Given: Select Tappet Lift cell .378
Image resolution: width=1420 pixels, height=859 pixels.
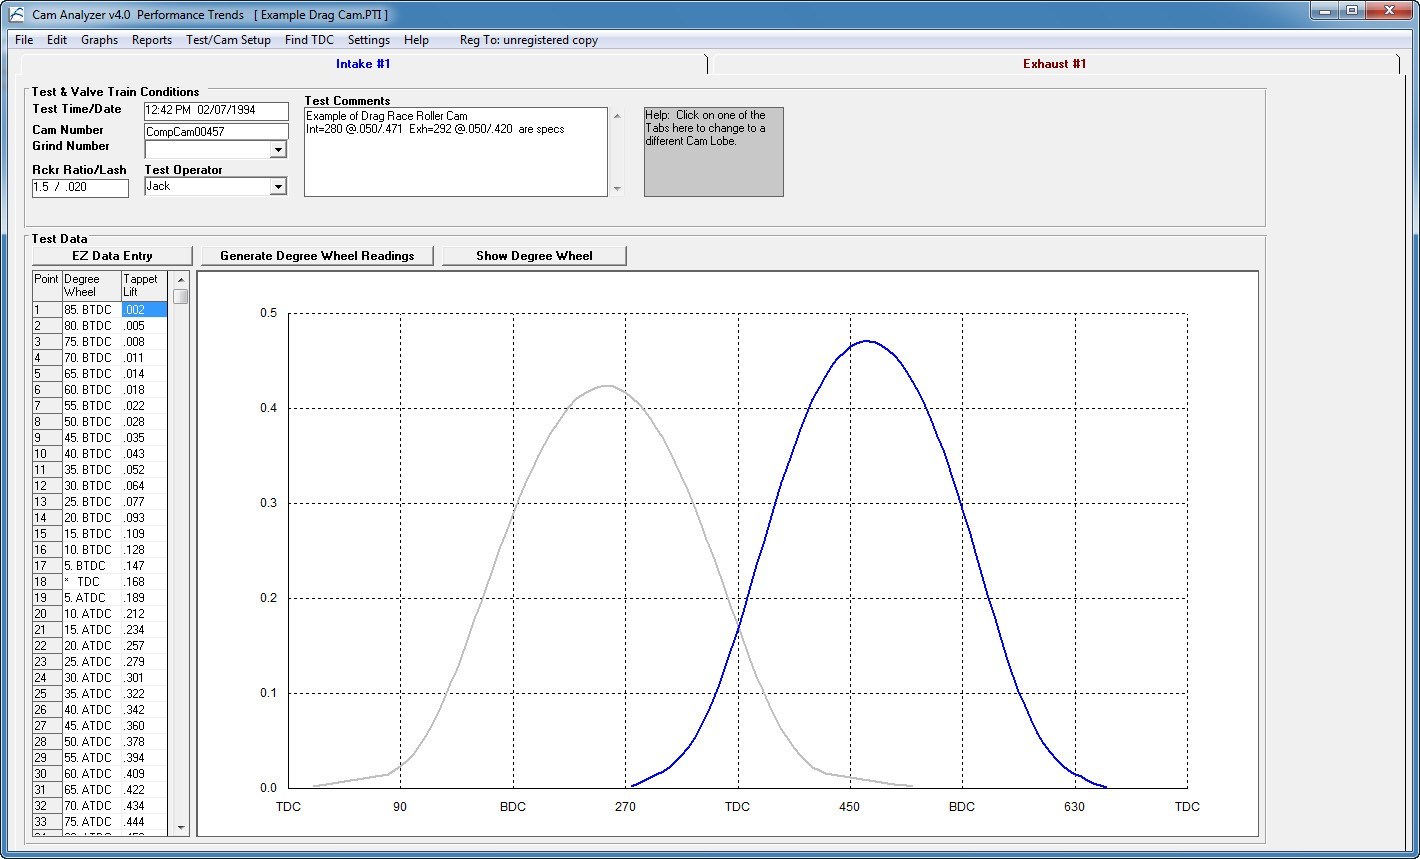Looking at the screenshot, I should coord(144,742).
